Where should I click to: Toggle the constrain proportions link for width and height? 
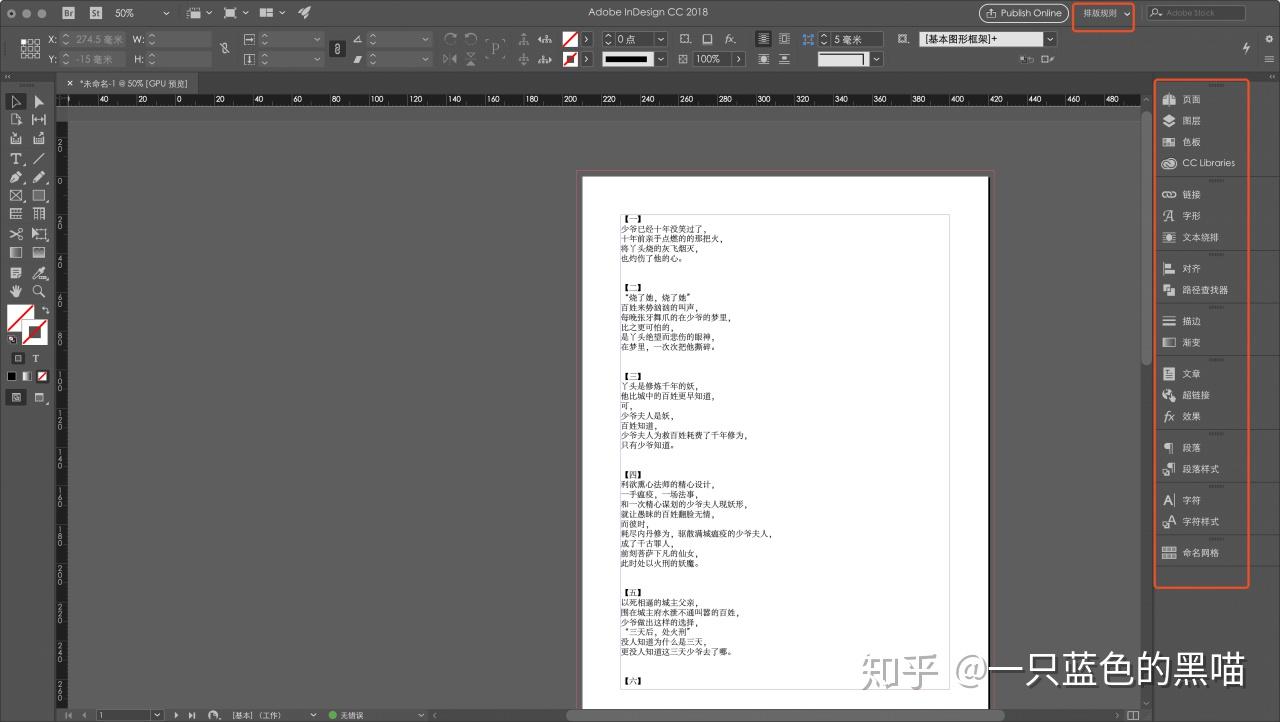click(225, 48)
